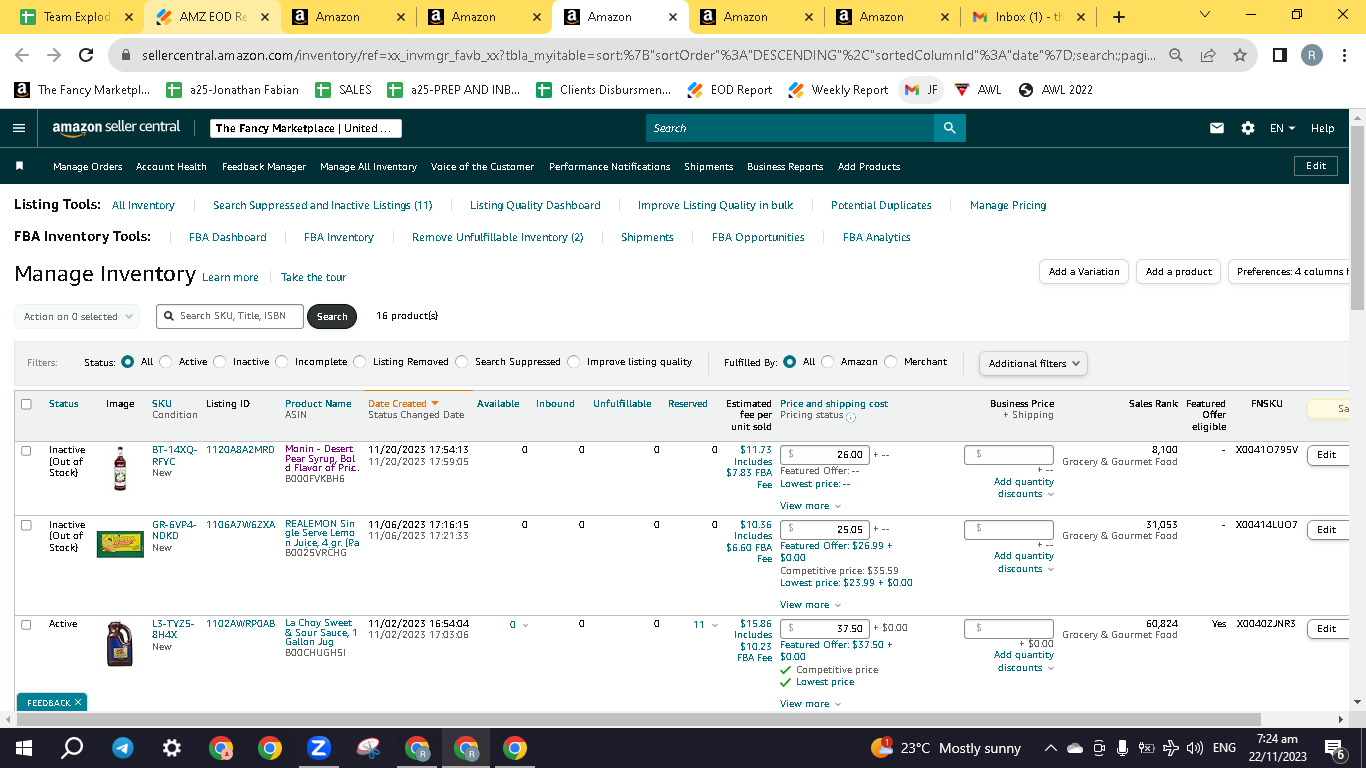Click the share page icon in address bar
Screen dimensions: 1366x768
(1208, 55)
